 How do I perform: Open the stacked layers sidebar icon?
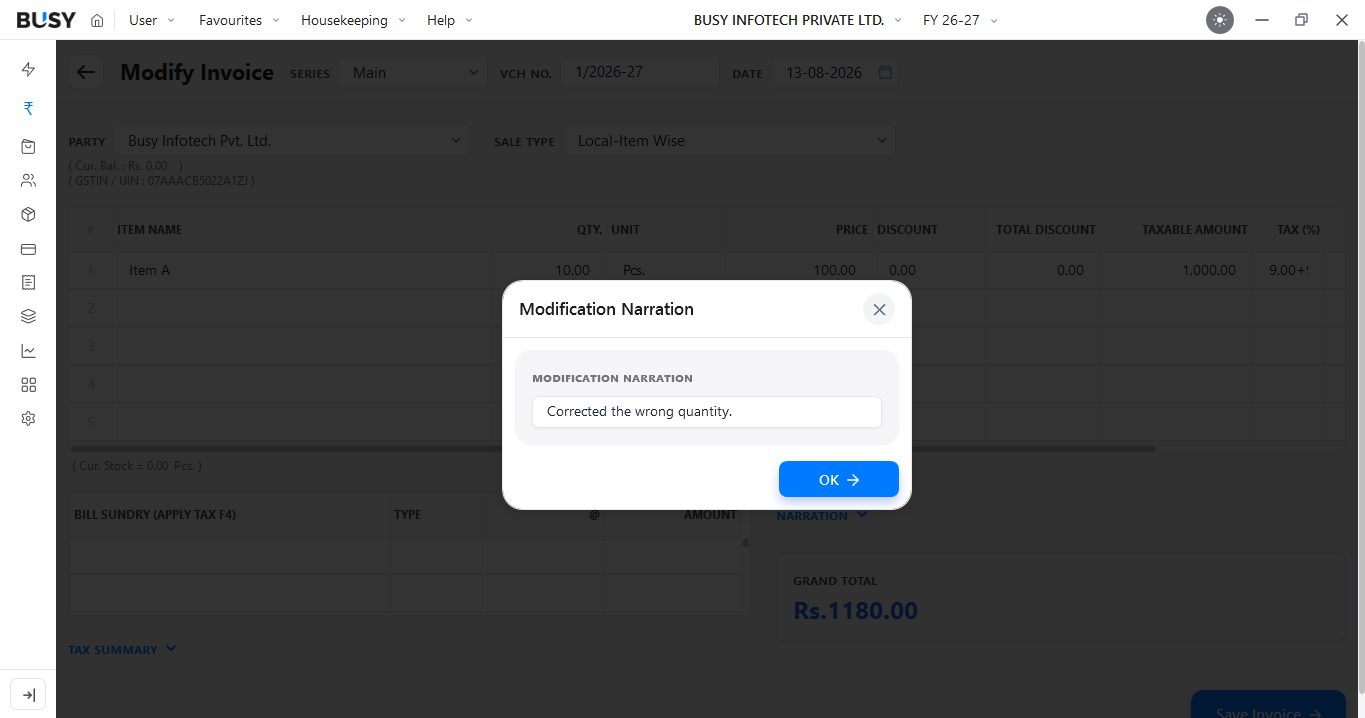[28, 316]
